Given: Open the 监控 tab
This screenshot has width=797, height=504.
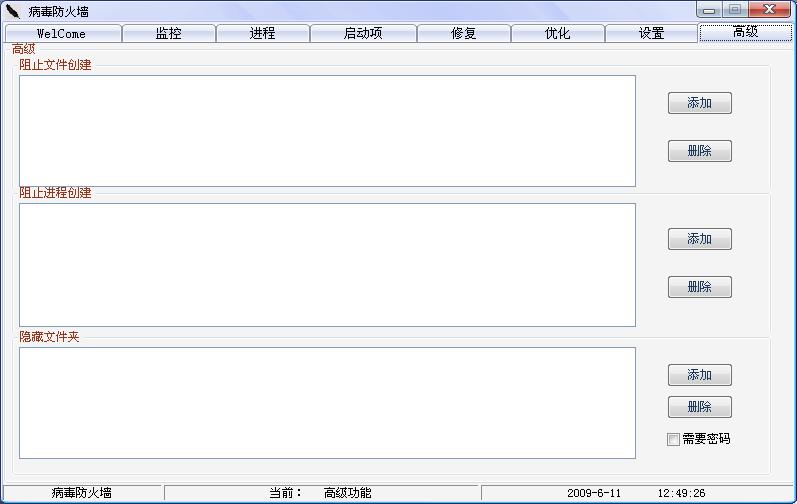Looking at the screenshot, I should pyautogui.click(x=169, y=33).
